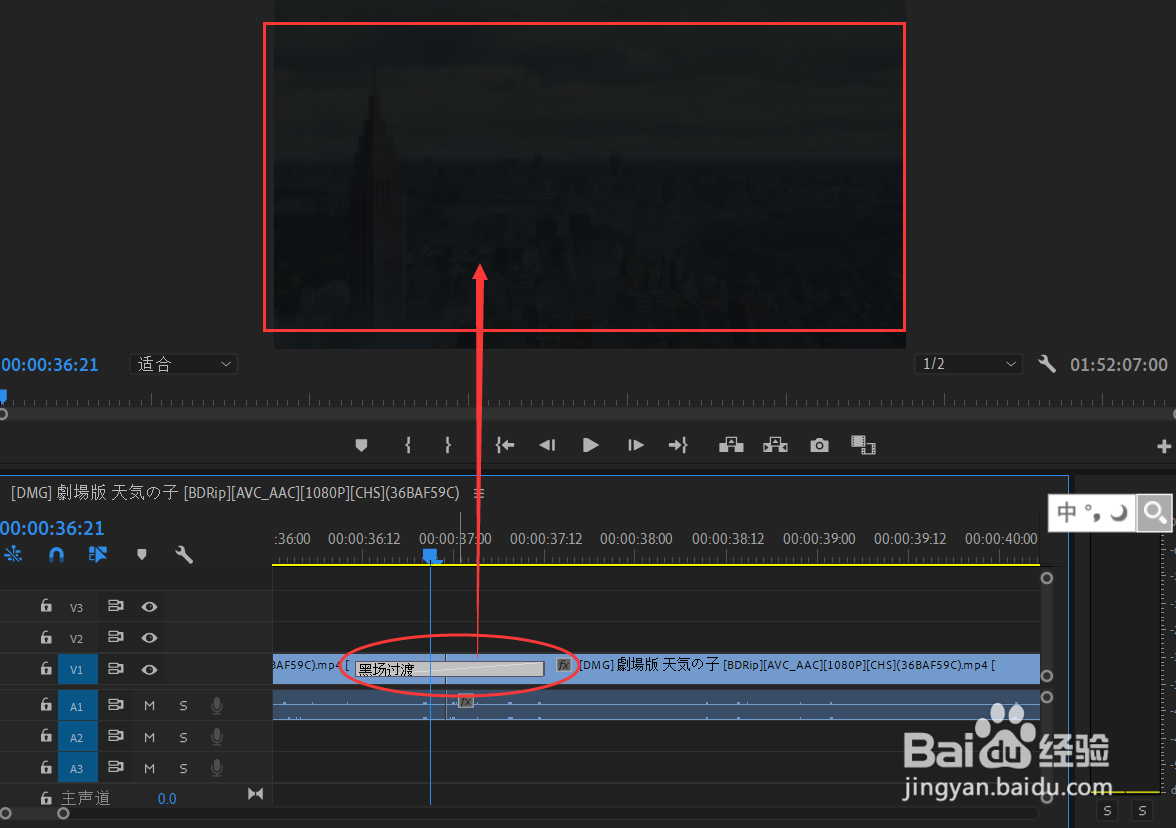
Task: Click the timeline horizontal zoom scrollbar handle
Action: pos(63,813)
